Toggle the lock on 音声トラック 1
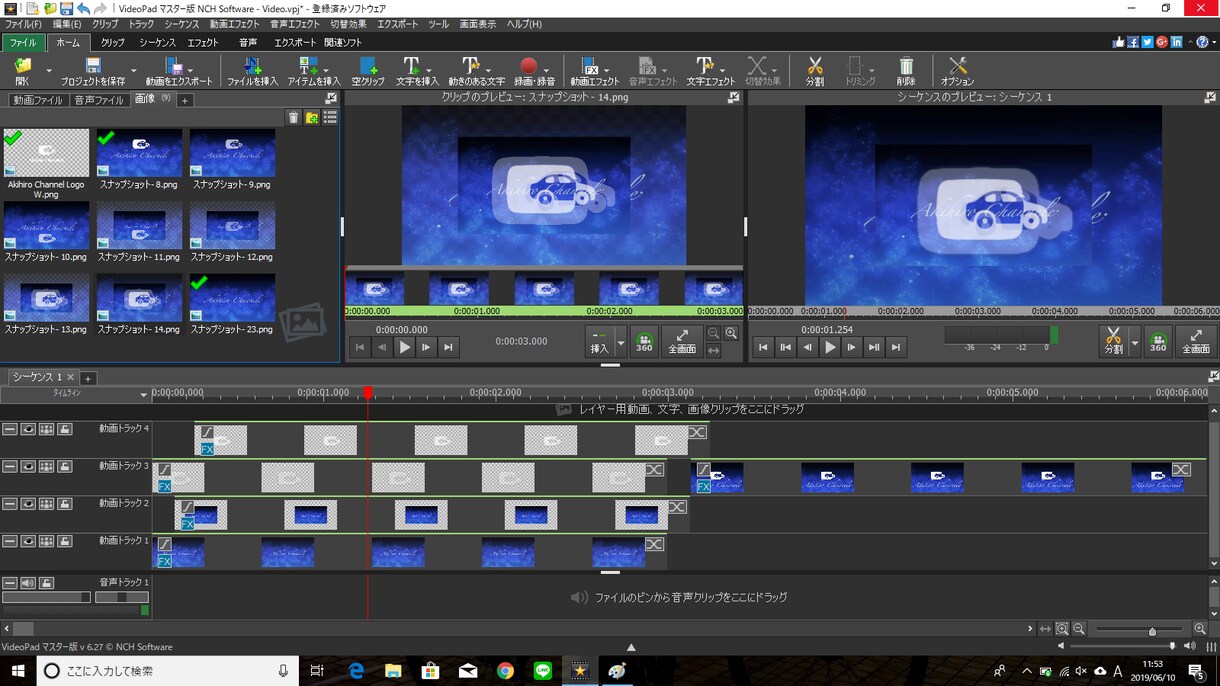This screenshot has height=686, width=1220. click(x=47, y=583)
